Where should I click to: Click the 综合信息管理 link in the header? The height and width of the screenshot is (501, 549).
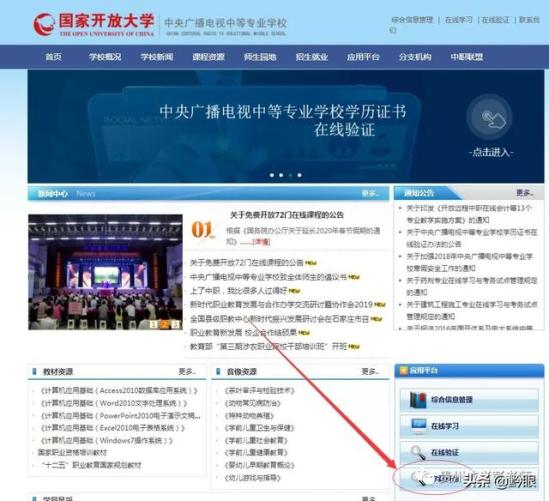(x=412, y=20)
